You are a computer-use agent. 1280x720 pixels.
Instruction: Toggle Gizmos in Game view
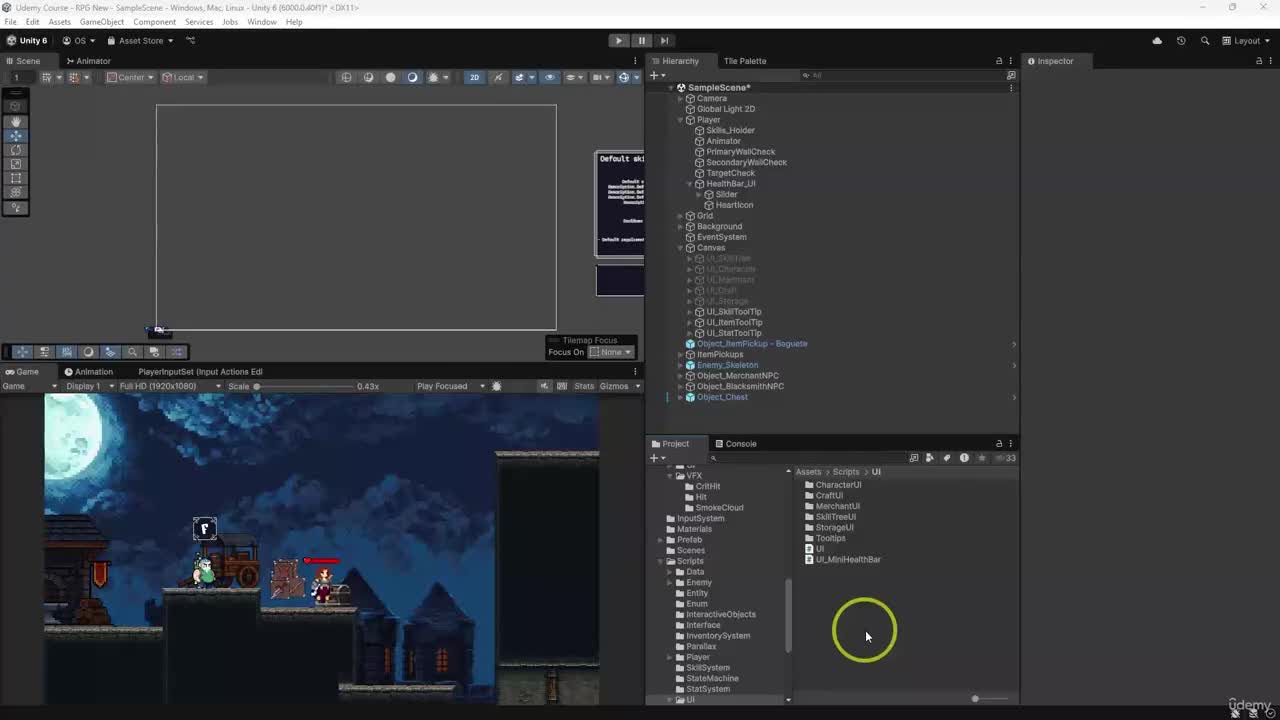(614, 386)
